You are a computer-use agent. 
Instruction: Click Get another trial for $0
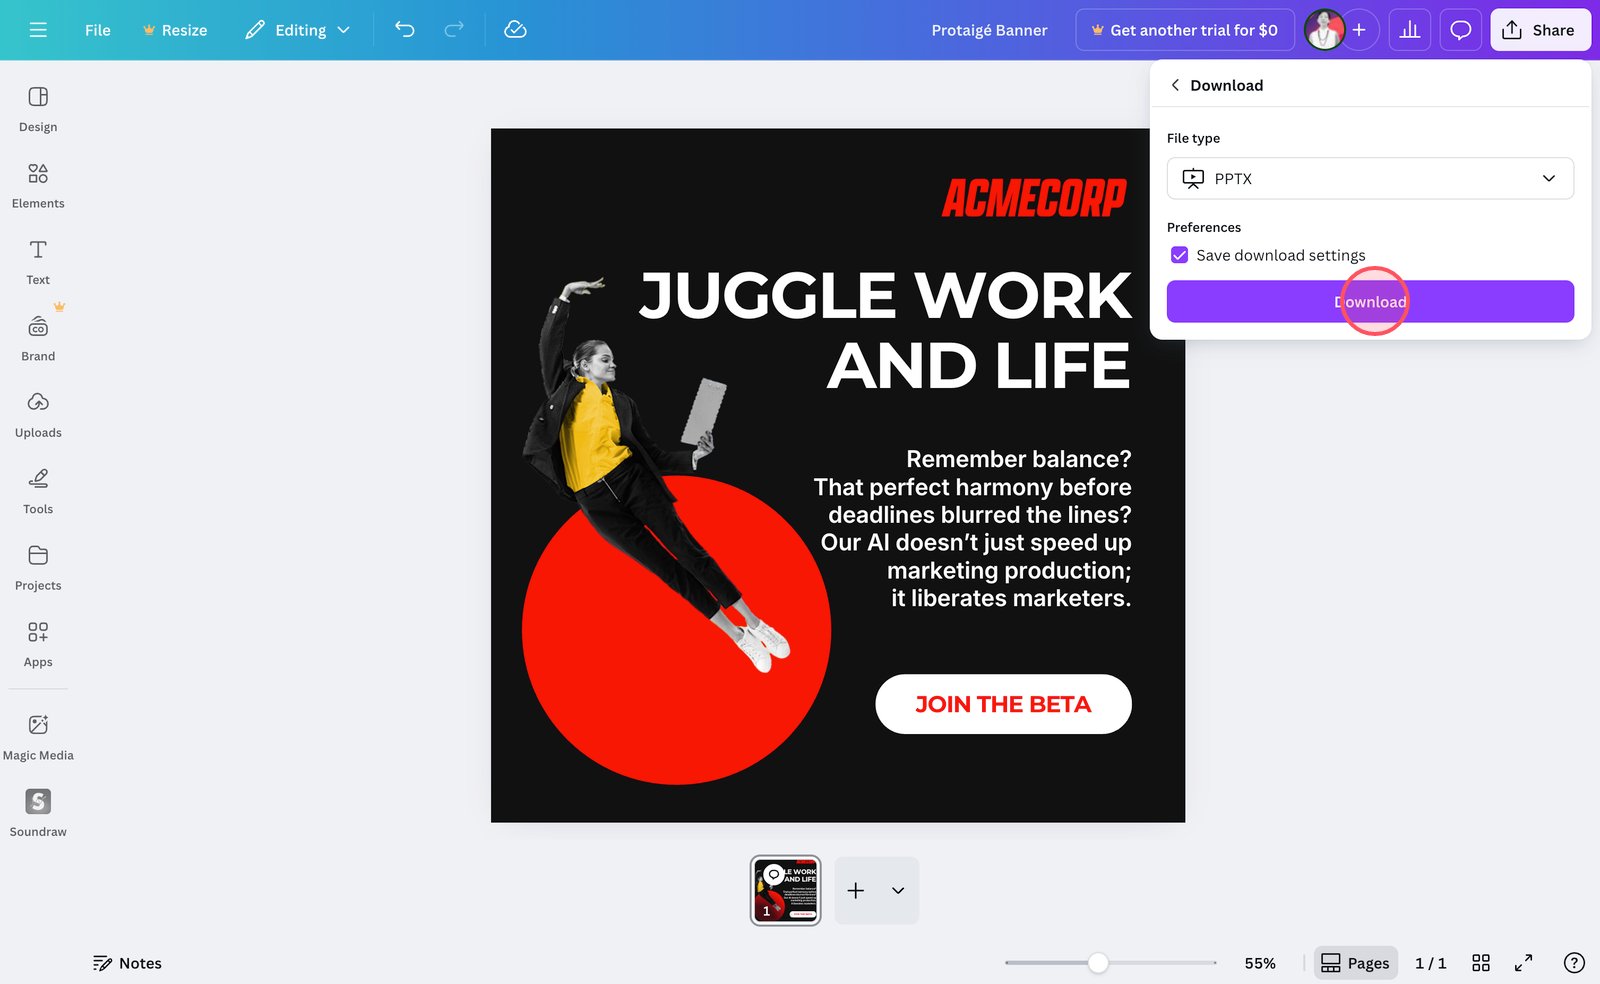(x=1185, y=30)
